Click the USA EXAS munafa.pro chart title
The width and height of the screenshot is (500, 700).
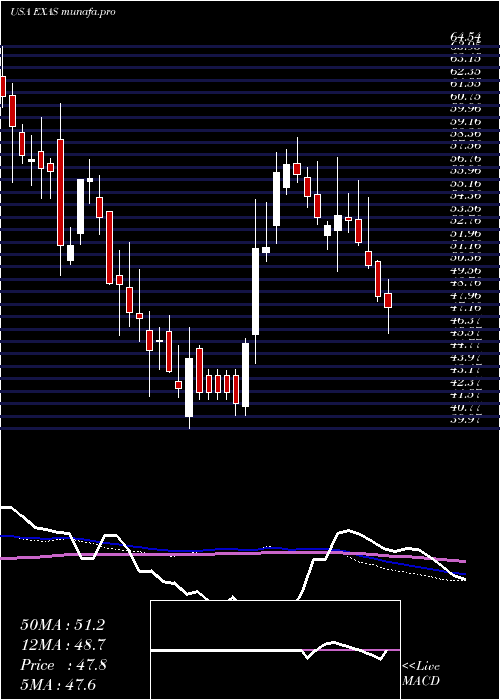coord(63,12)
